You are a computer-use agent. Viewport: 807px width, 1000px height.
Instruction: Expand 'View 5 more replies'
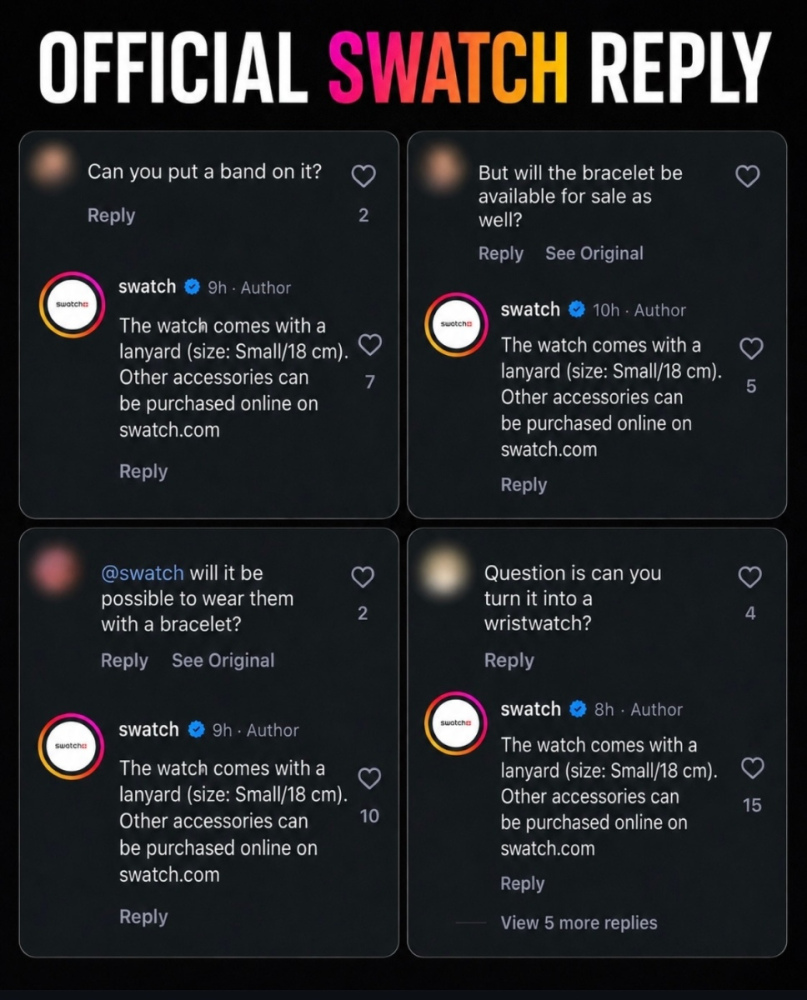click(x=579, y=923)
